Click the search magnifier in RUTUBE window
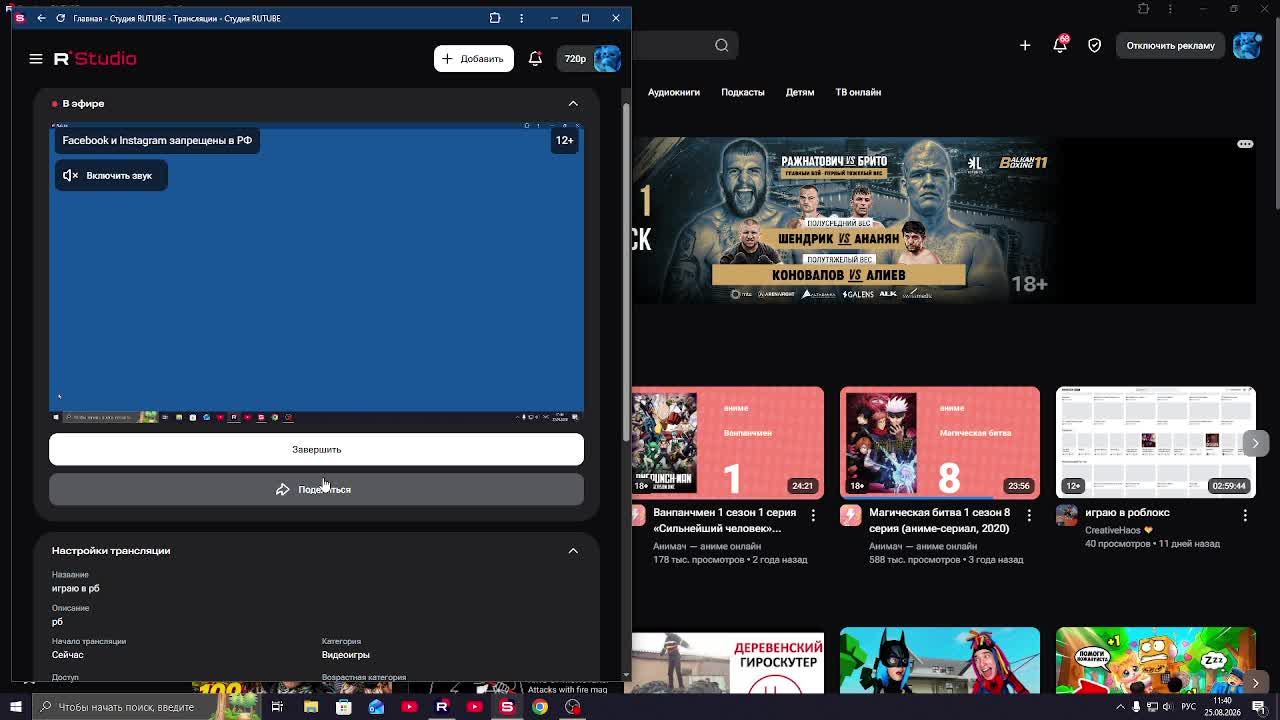The height and width of the screenshot is (720, 1280). point(721,45)
